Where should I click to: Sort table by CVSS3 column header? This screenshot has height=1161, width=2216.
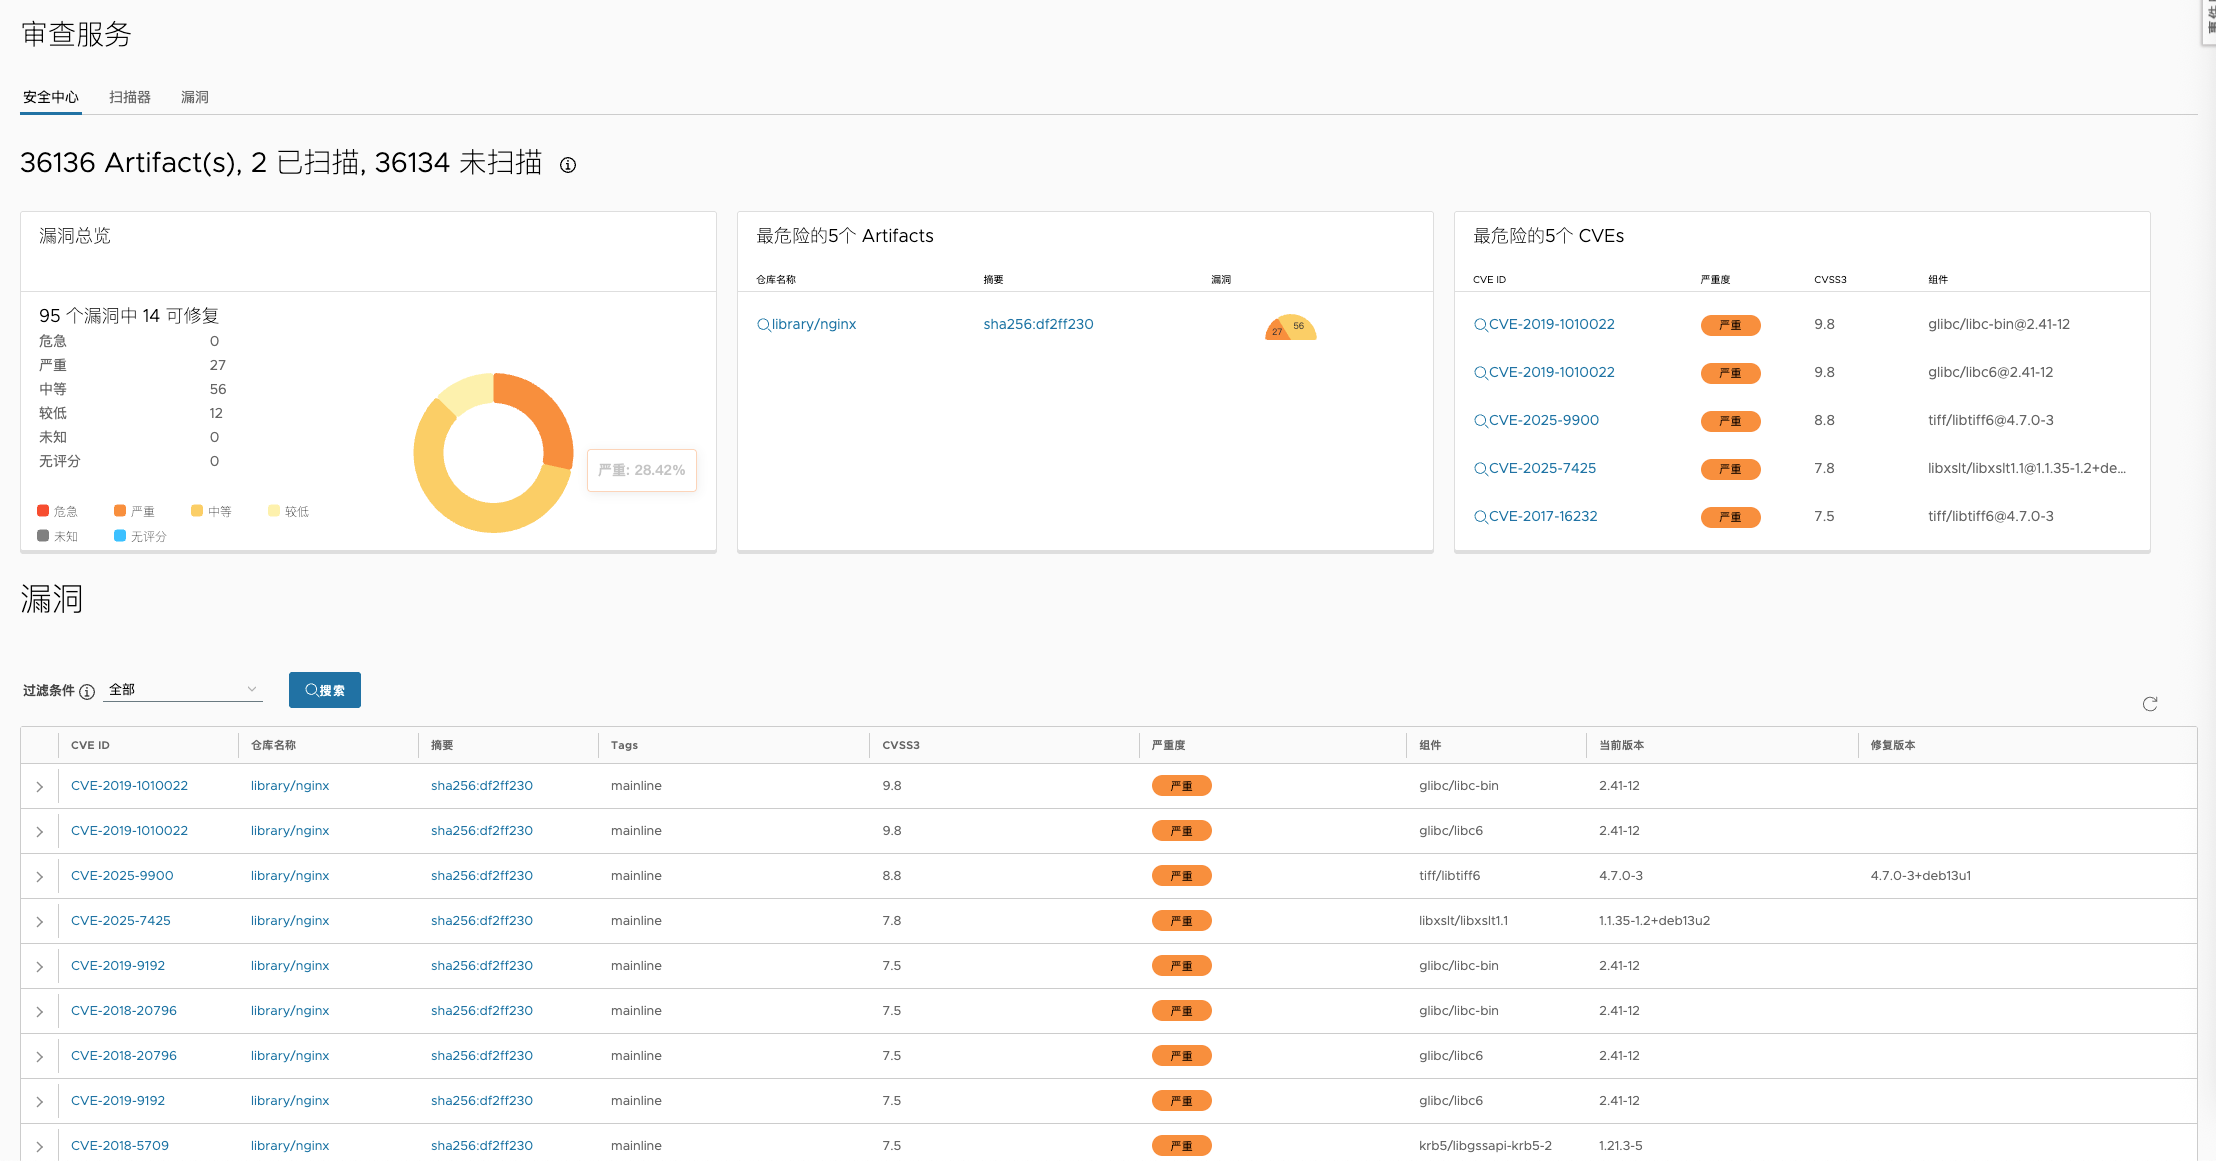pyautogui.click(x=901, y=745)
